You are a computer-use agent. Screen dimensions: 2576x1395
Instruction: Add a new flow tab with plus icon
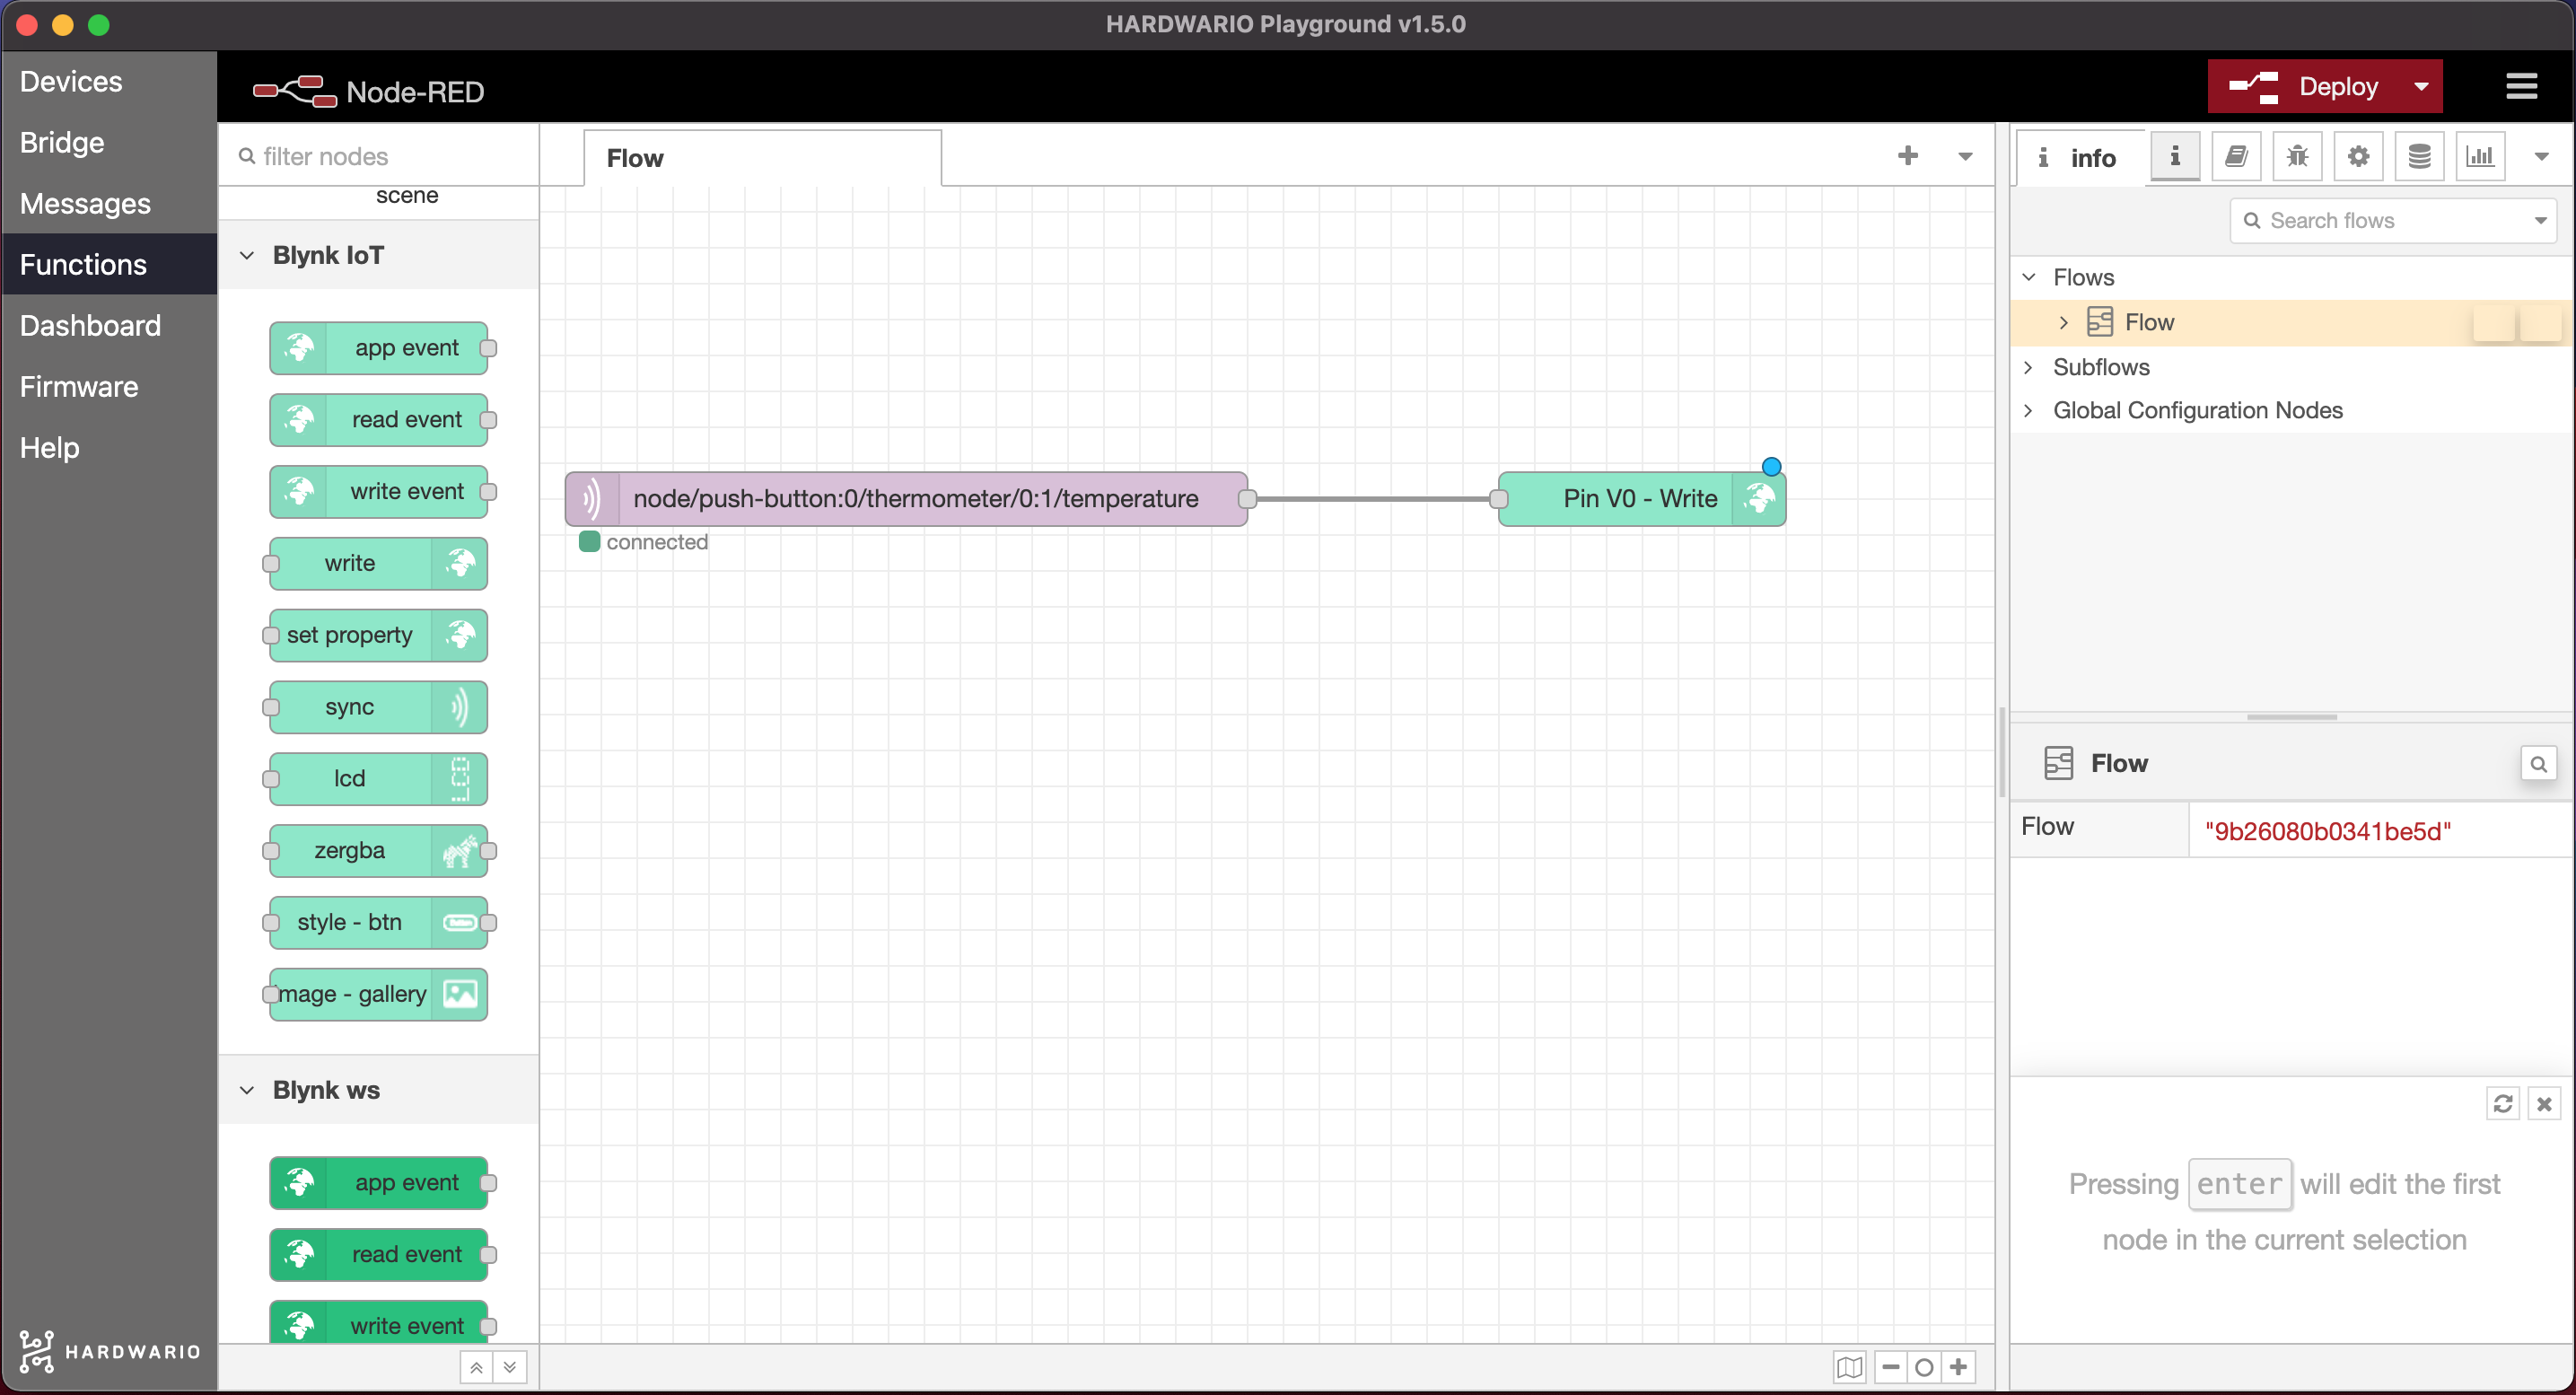(x=1907, y=156)
